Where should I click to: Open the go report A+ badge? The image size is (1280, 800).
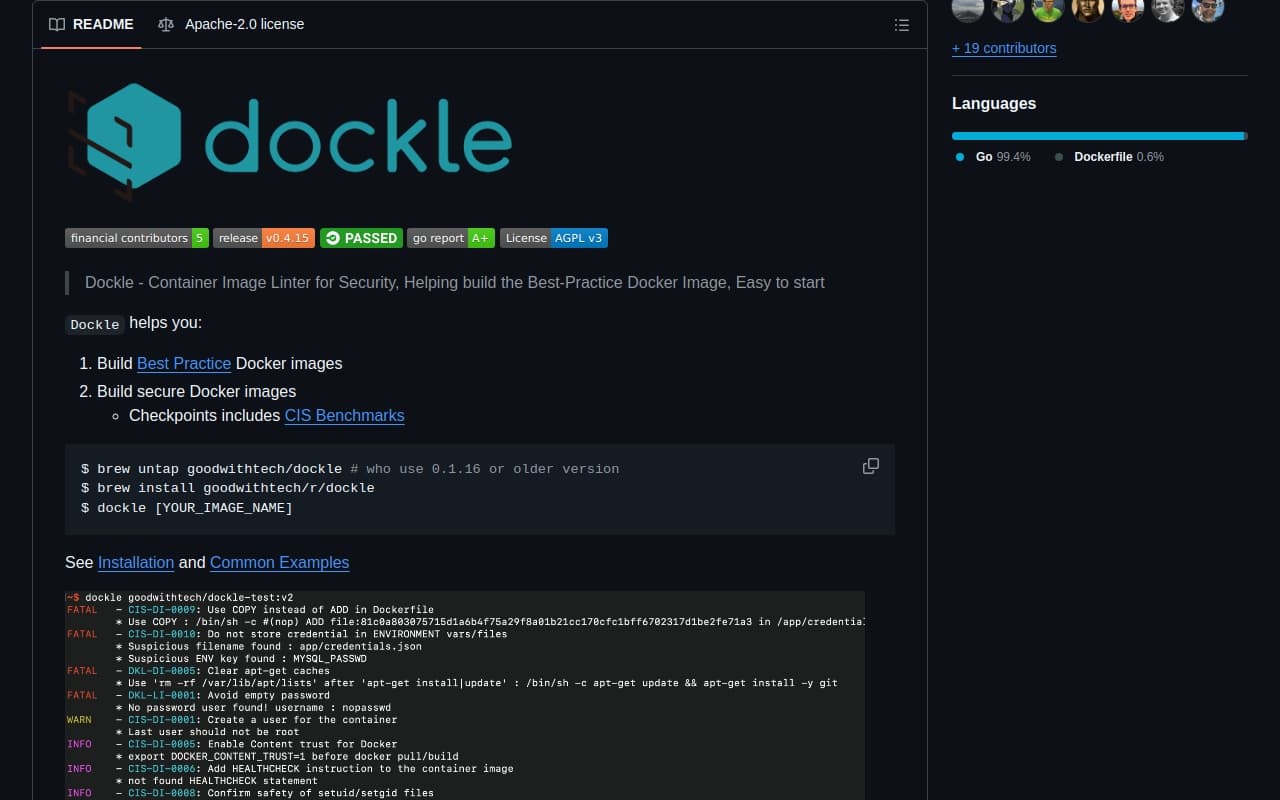(x=450, y=238)
